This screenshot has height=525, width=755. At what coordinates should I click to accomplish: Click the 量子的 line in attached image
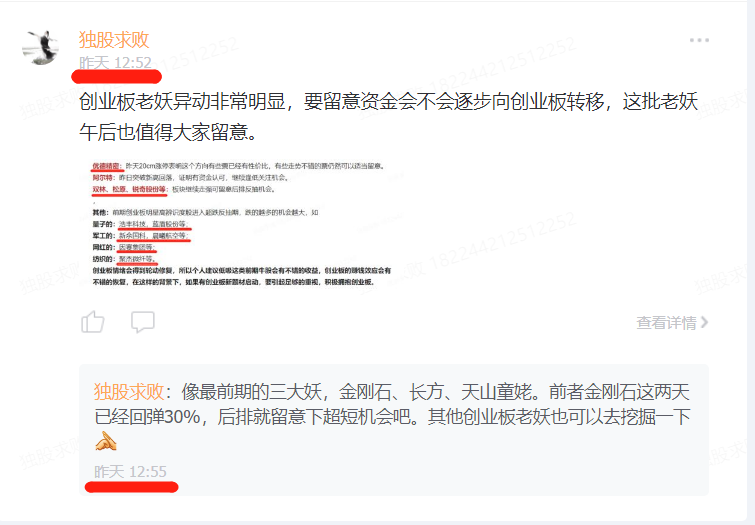[x=140, y=224]
